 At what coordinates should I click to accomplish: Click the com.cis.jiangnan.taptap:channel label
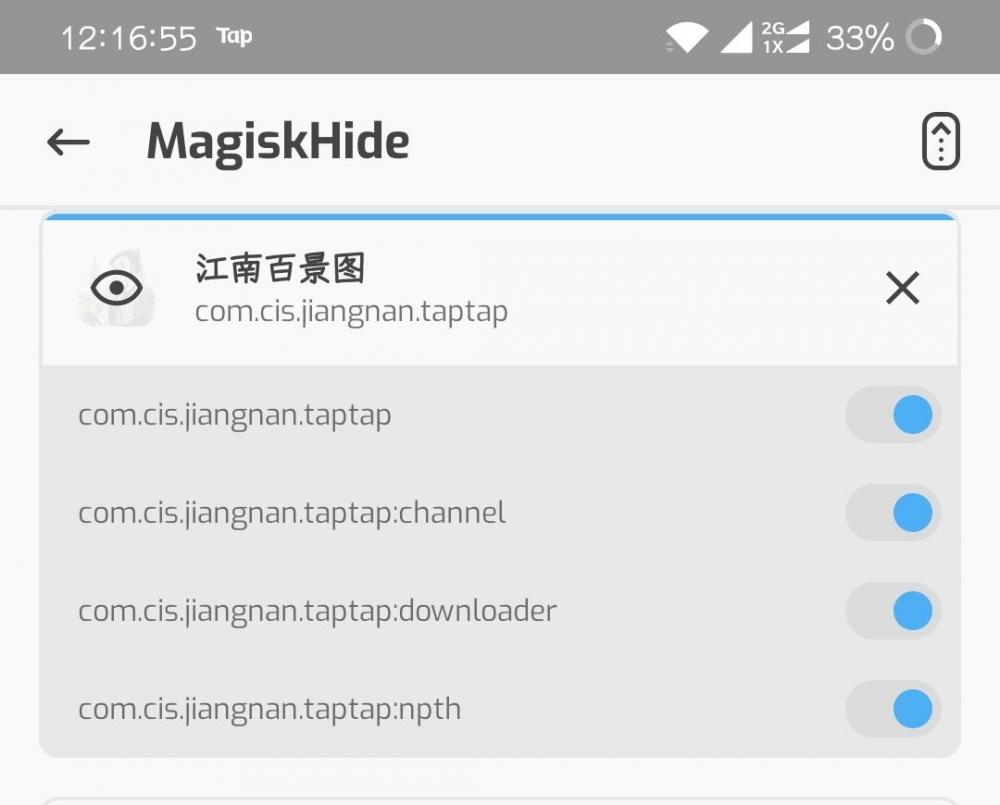coord(292,513)
